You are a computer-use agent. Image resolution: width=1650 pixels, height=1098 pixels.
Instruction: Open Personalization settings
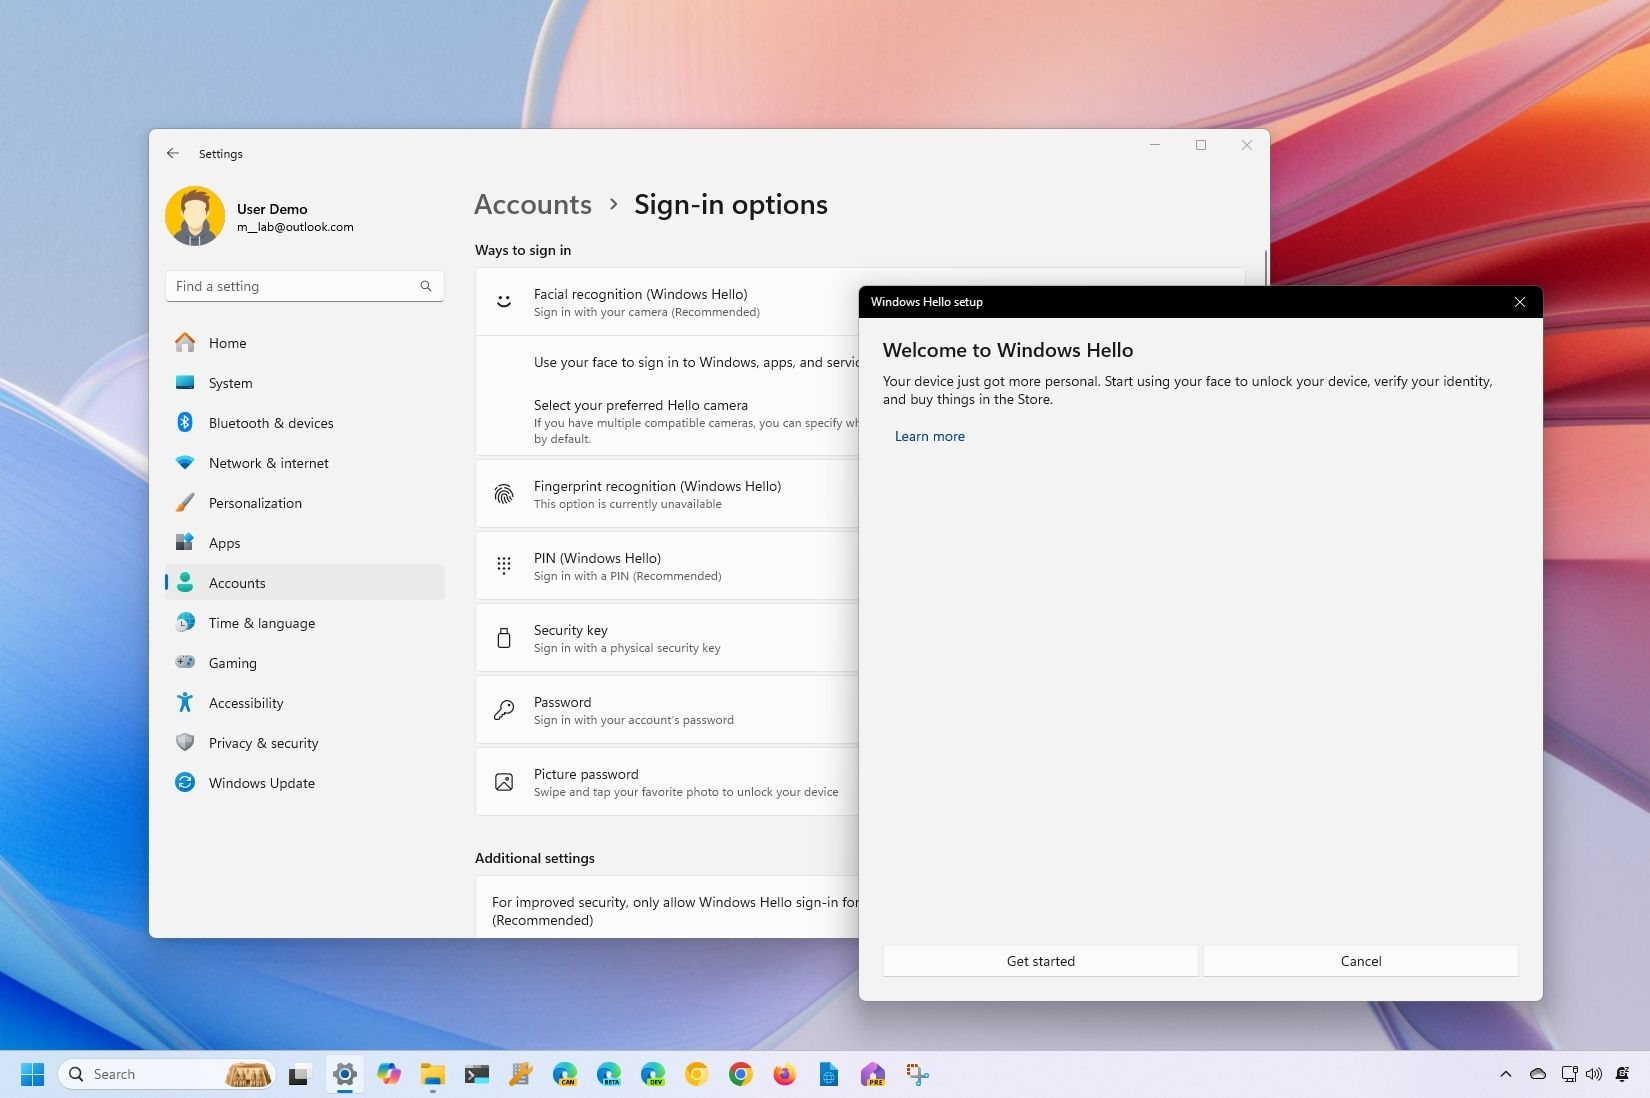[254, 503]
